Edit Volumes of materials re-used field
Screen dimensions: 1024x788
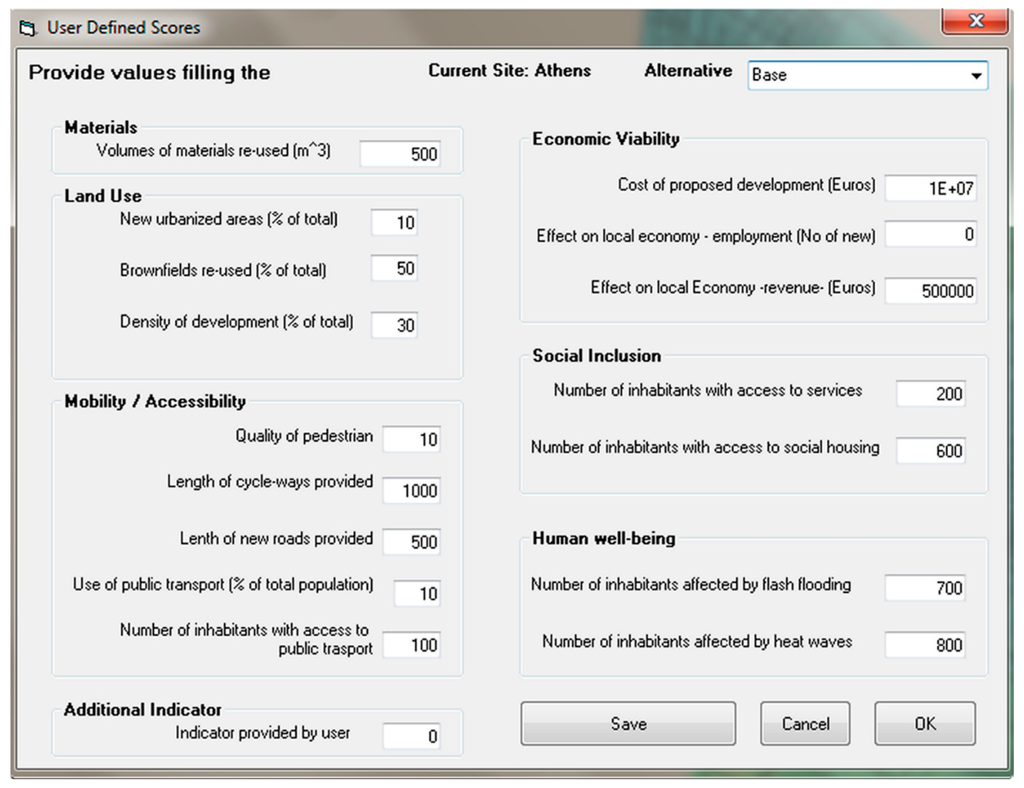point(400,154)
